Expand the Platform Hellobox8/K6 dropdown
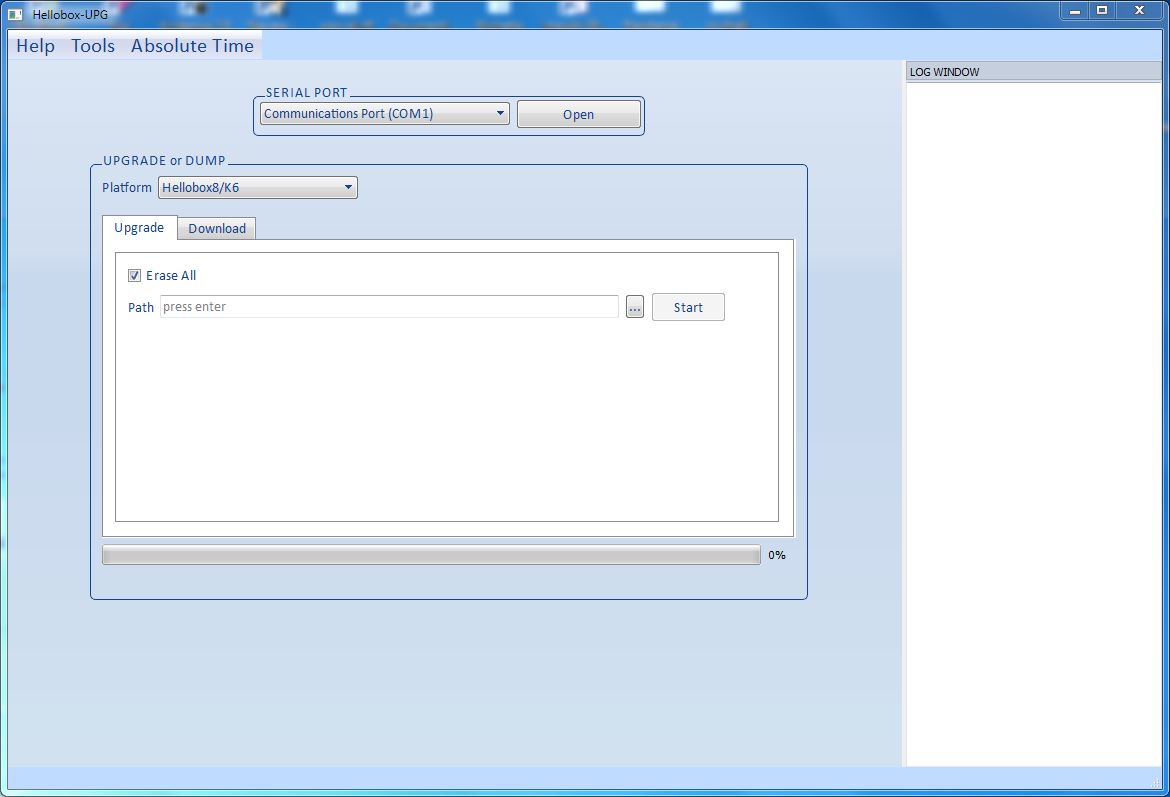 coord(257,187)
